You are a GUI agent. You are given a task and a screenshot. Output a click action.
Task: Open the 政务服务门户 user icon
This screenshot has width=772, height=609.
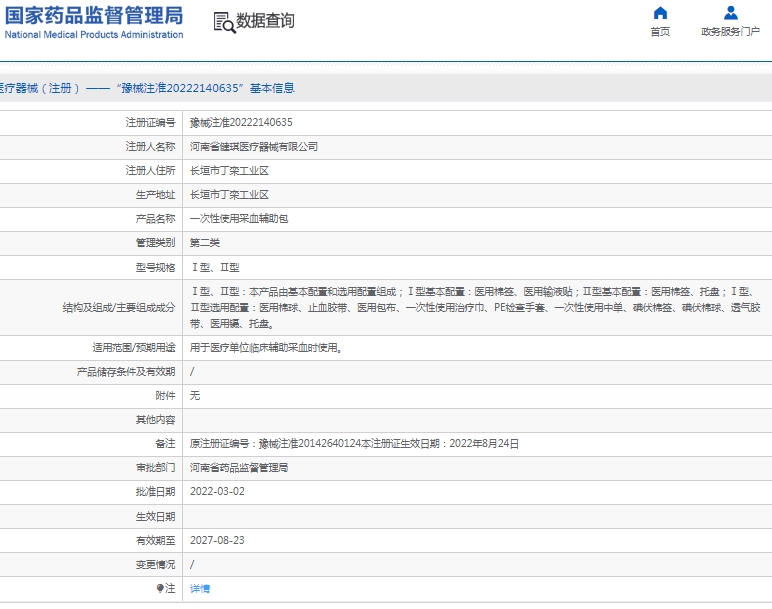pos(731,13)
